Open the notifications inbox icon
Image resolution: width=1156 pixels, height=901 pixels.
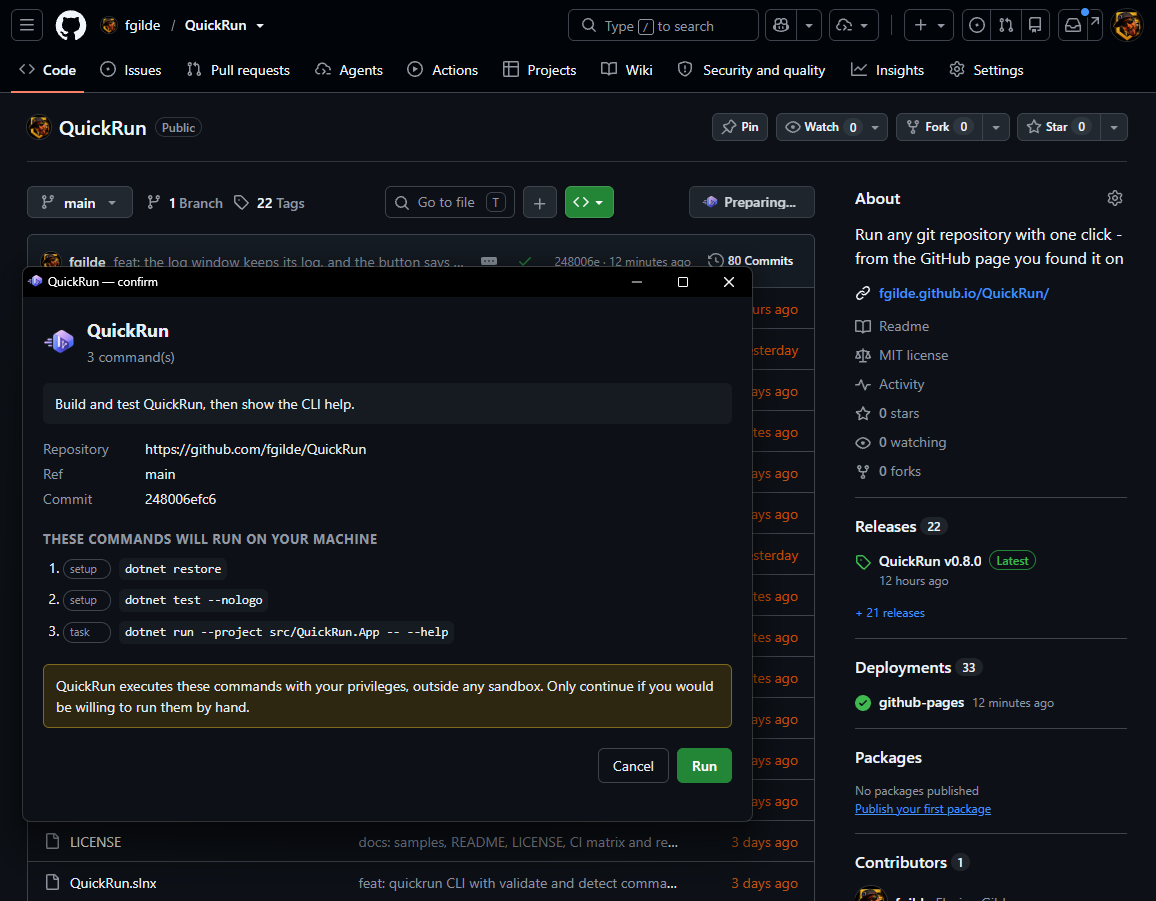pyautogui.click(x=1073, y=25)
